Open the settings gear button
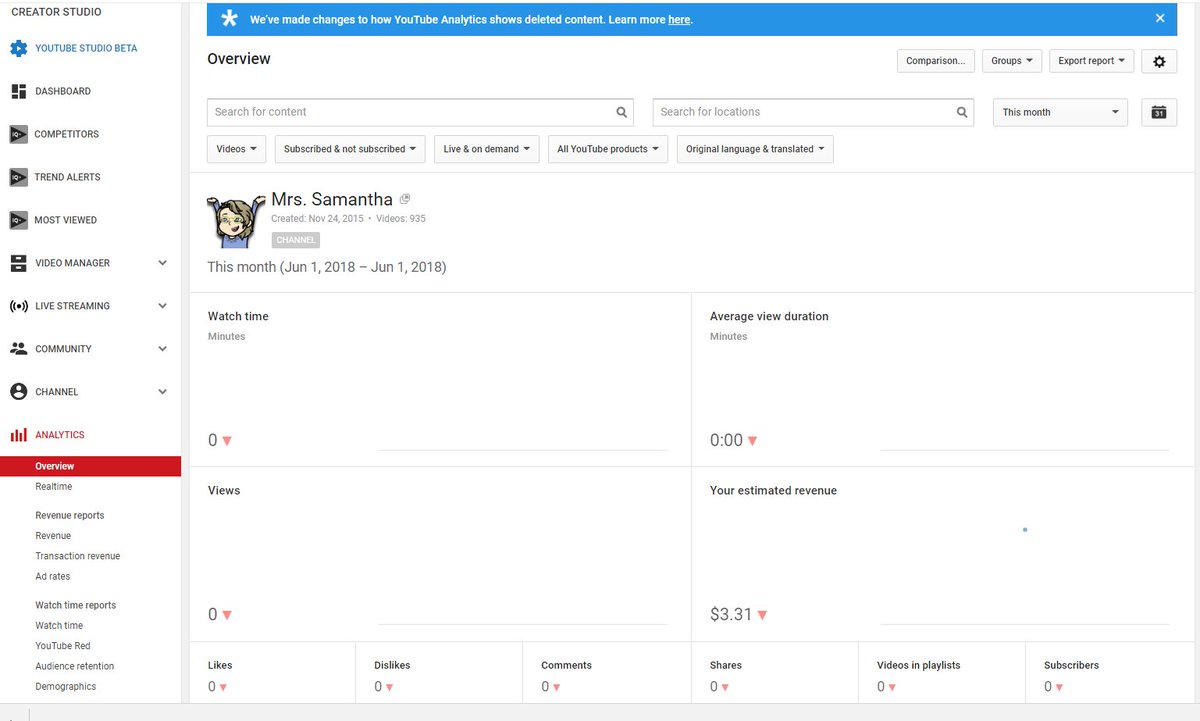 pyautogui.click(x=1159, y=61)
